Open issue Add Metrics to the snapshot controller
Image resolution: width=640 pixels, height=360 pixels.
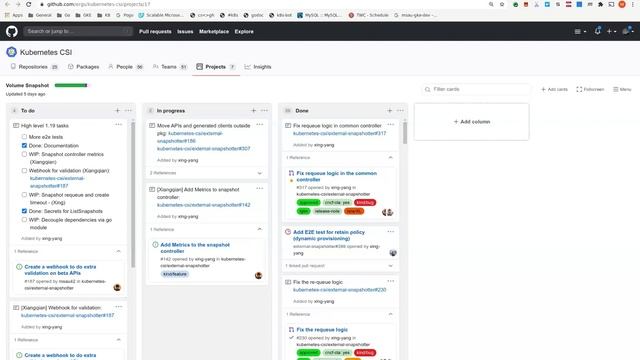pos(195,248)
